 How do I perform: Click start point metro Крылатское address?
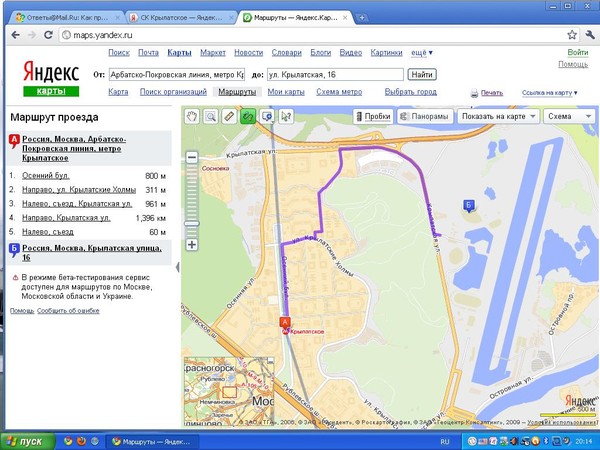coord(74,148)
